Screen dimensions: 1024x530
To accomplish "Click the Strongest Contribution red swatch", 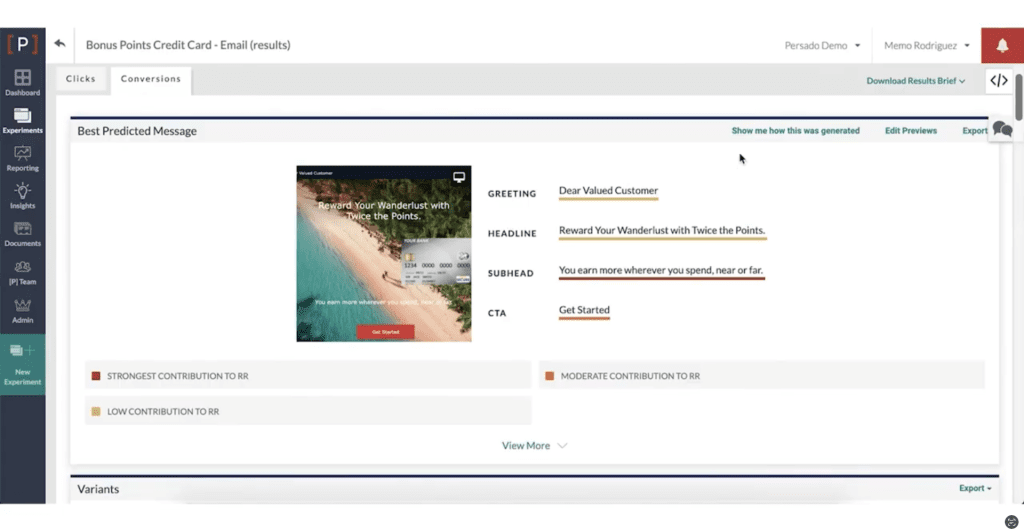I will tap(96, 376).
